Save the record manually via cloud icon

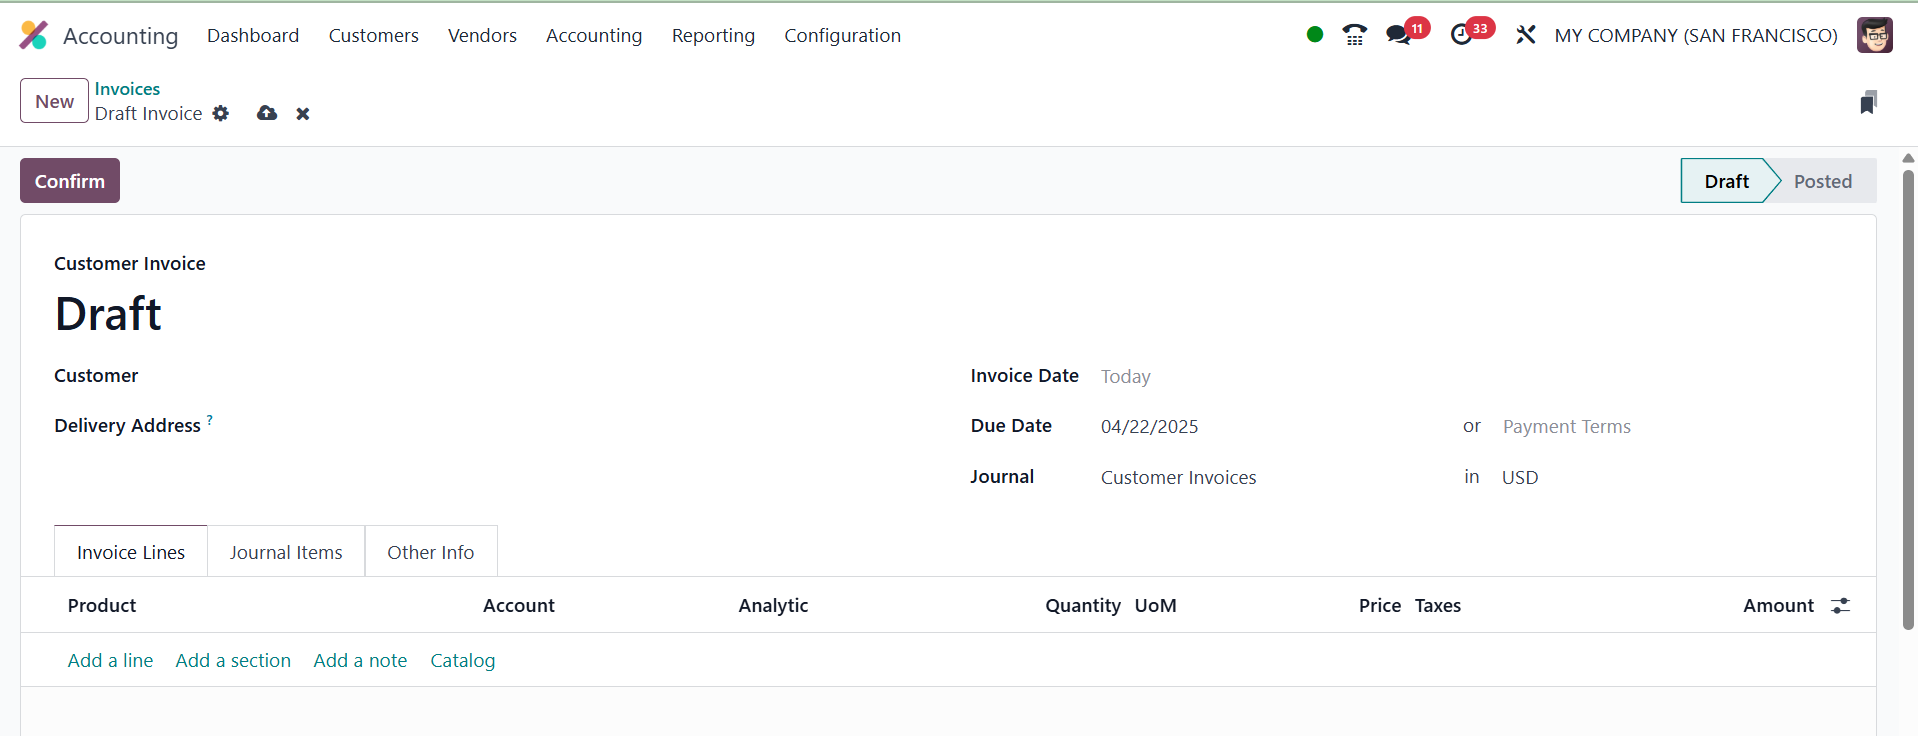pyautogui.click(x=267, y=114)
